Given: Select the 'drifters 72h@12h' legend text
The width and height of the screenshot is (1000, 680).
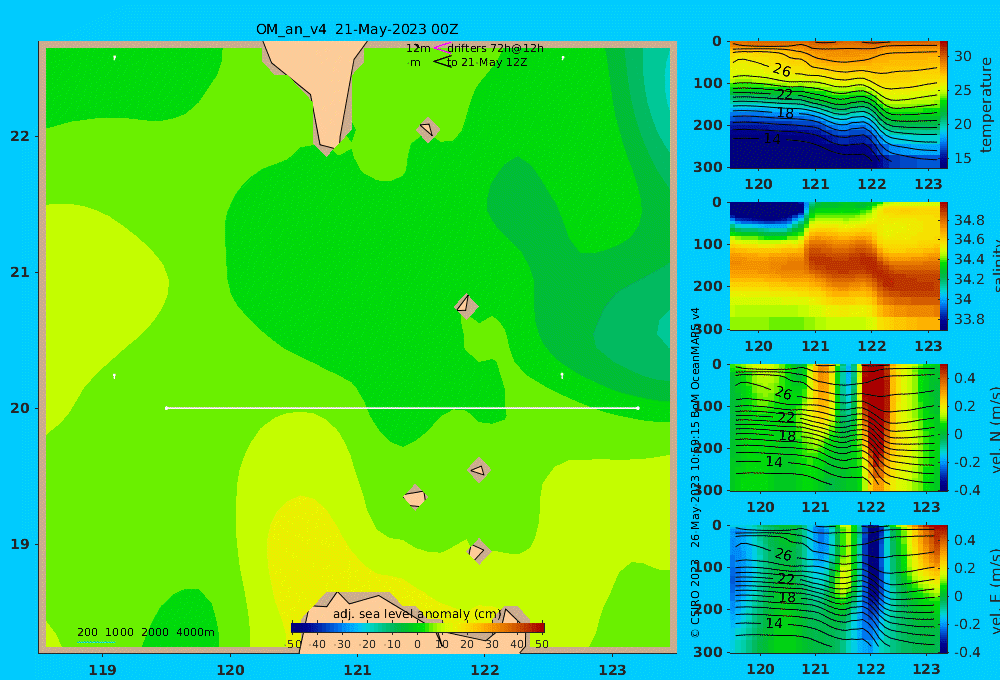Looking at the screenshot, I should tap(496, 48).
